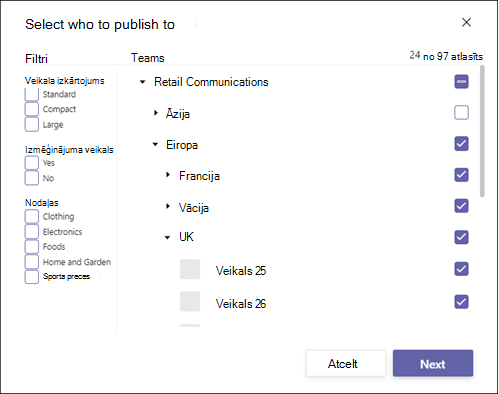This screenshot has height=394, width=499.
Task: Click the Veikals 26 team avatar placeholder
Action: tap(190, 301)
